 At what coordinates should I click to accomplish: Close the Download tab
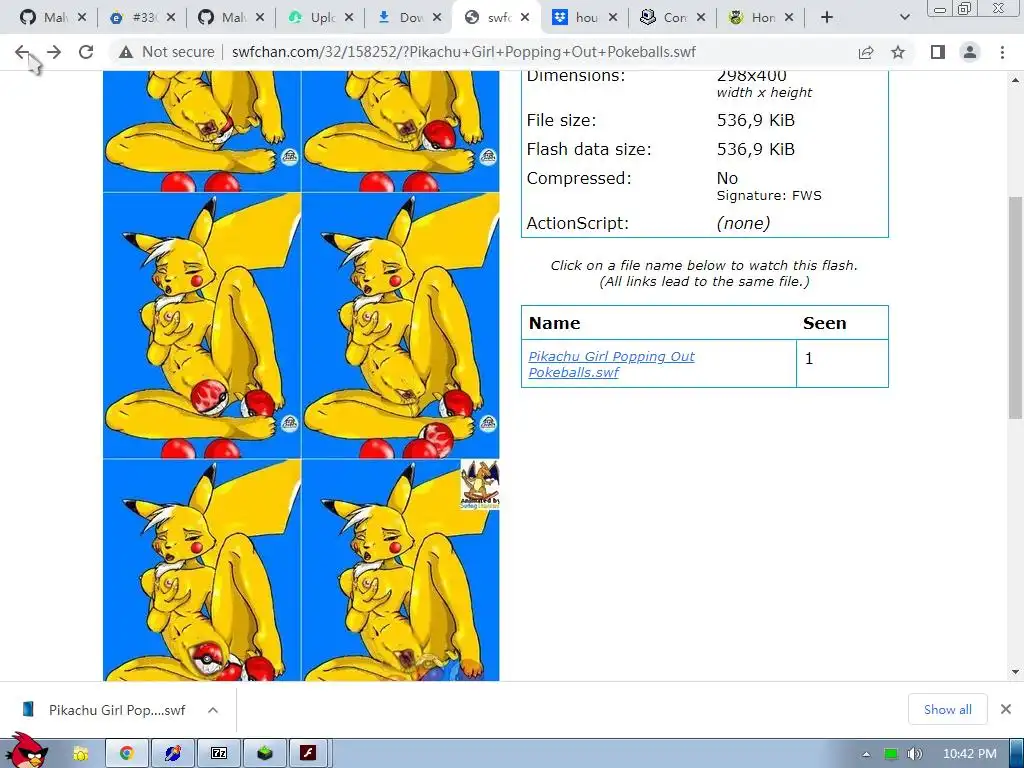(438, 18)
